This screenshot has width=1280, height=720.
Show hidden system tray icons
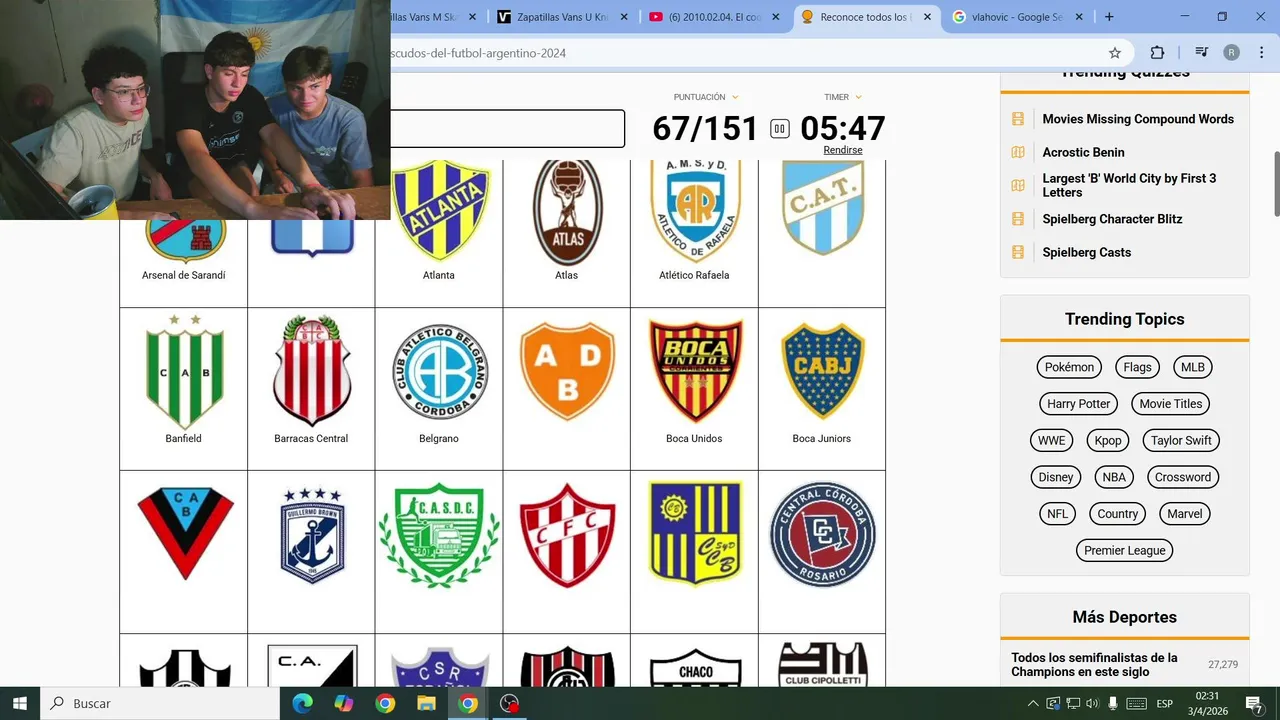pyautogui.click(x=1033, y=703)
